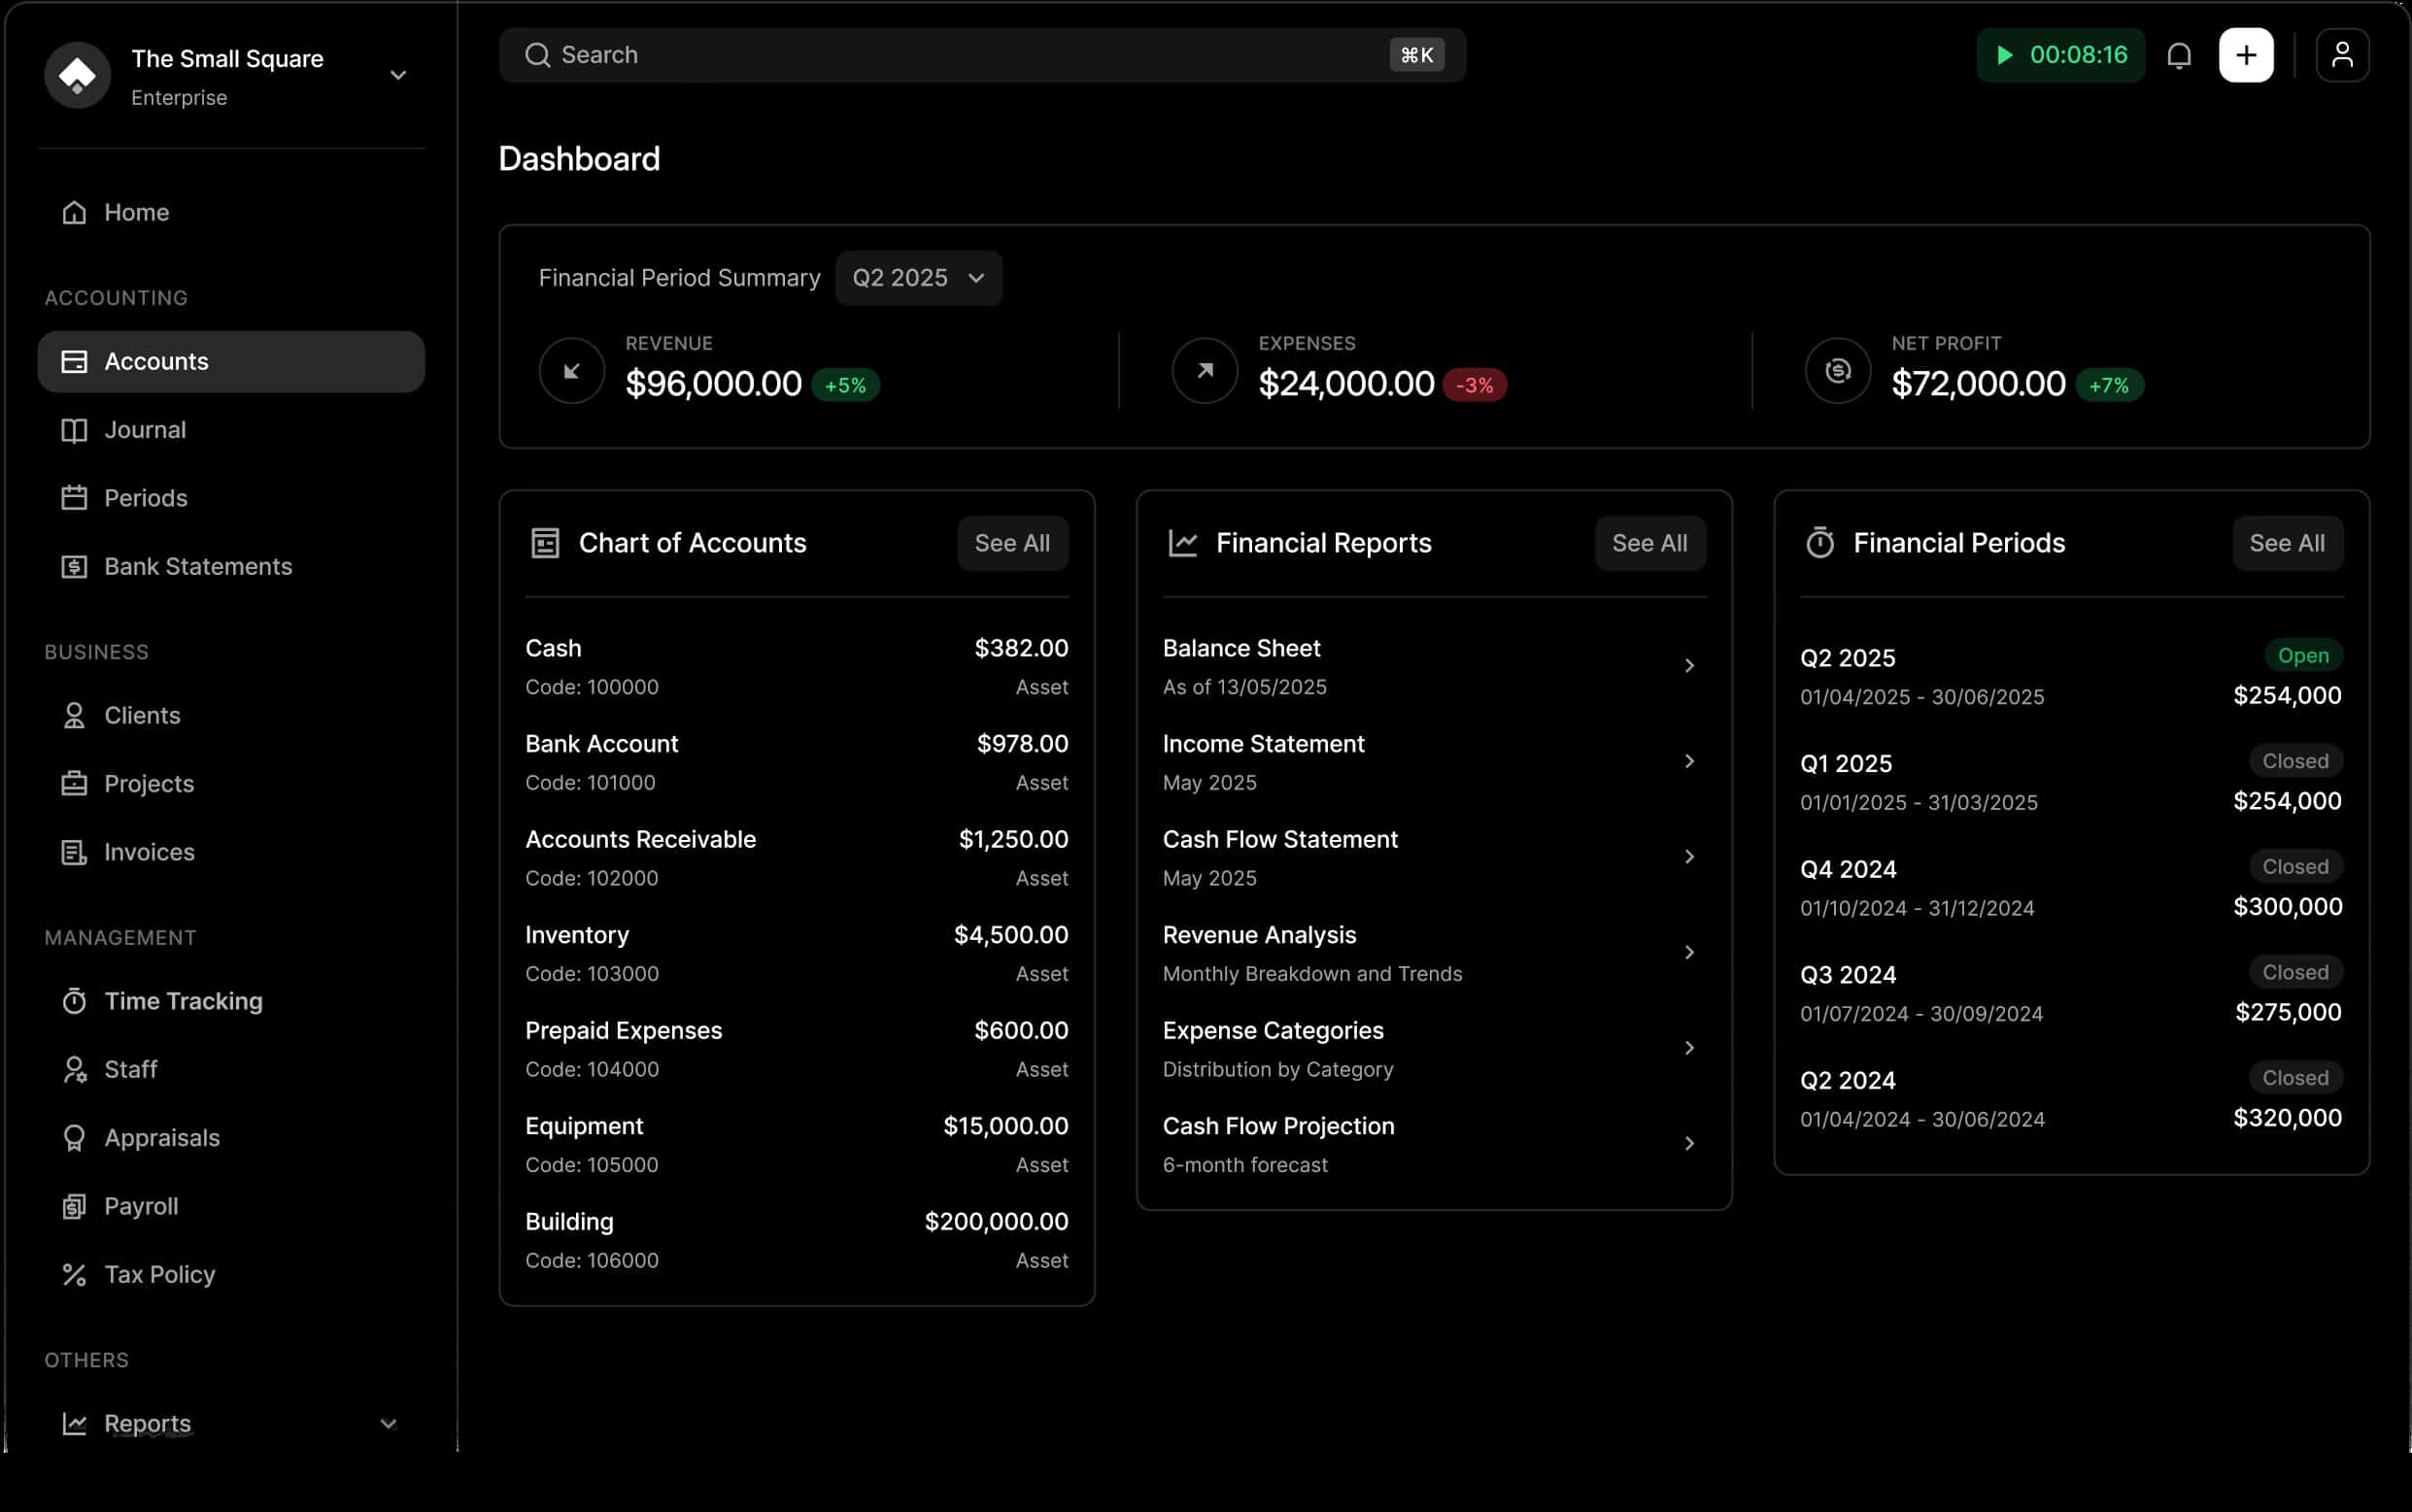Click the revenue arrow icon
Screen dimensions: 2412x1512
pos(572,371)
